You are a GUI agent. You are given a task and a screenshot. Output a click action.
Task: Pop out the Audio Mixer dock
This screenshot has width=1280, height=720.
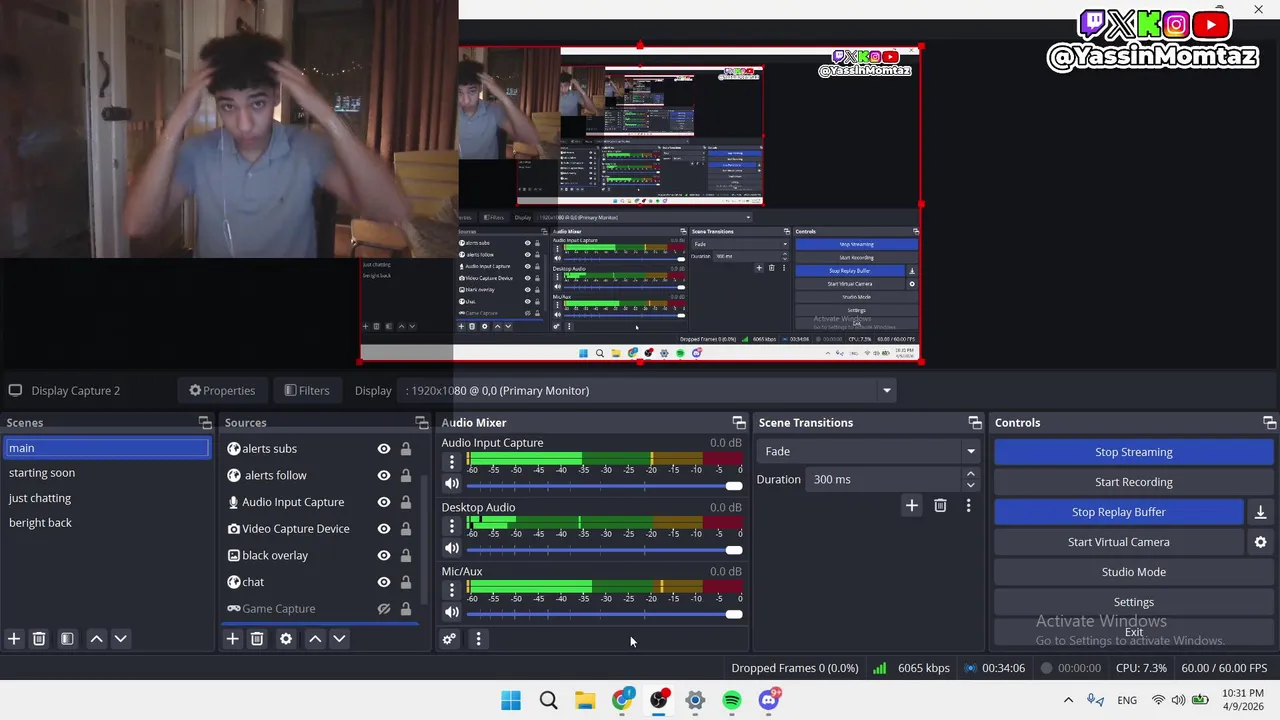pos(739,423)
